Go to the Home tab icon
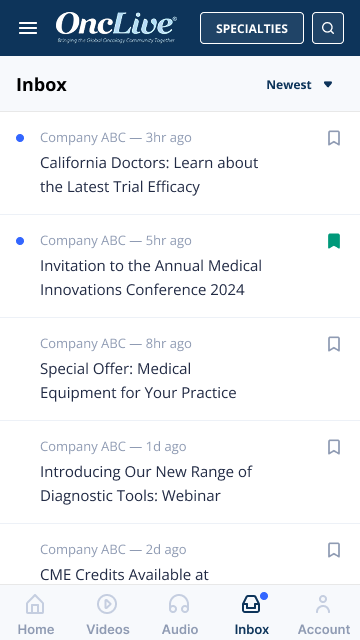 pyautogui.click(x=36, y=604)
